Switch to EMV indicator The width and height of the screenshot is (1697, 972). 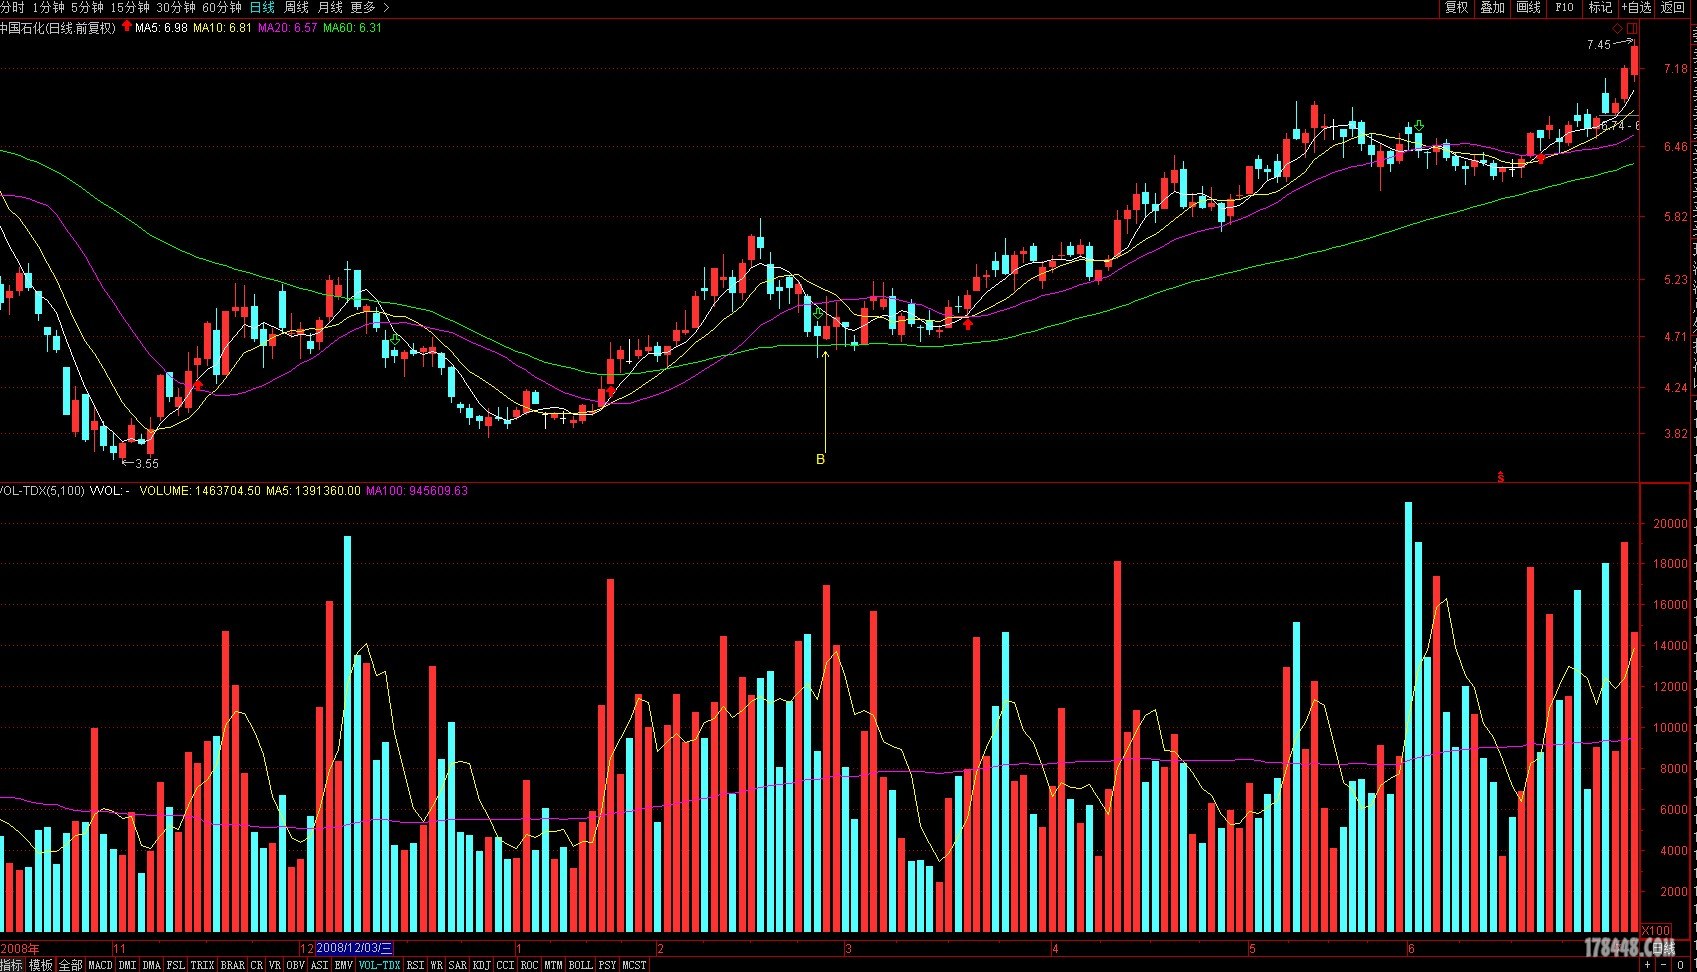344,965
